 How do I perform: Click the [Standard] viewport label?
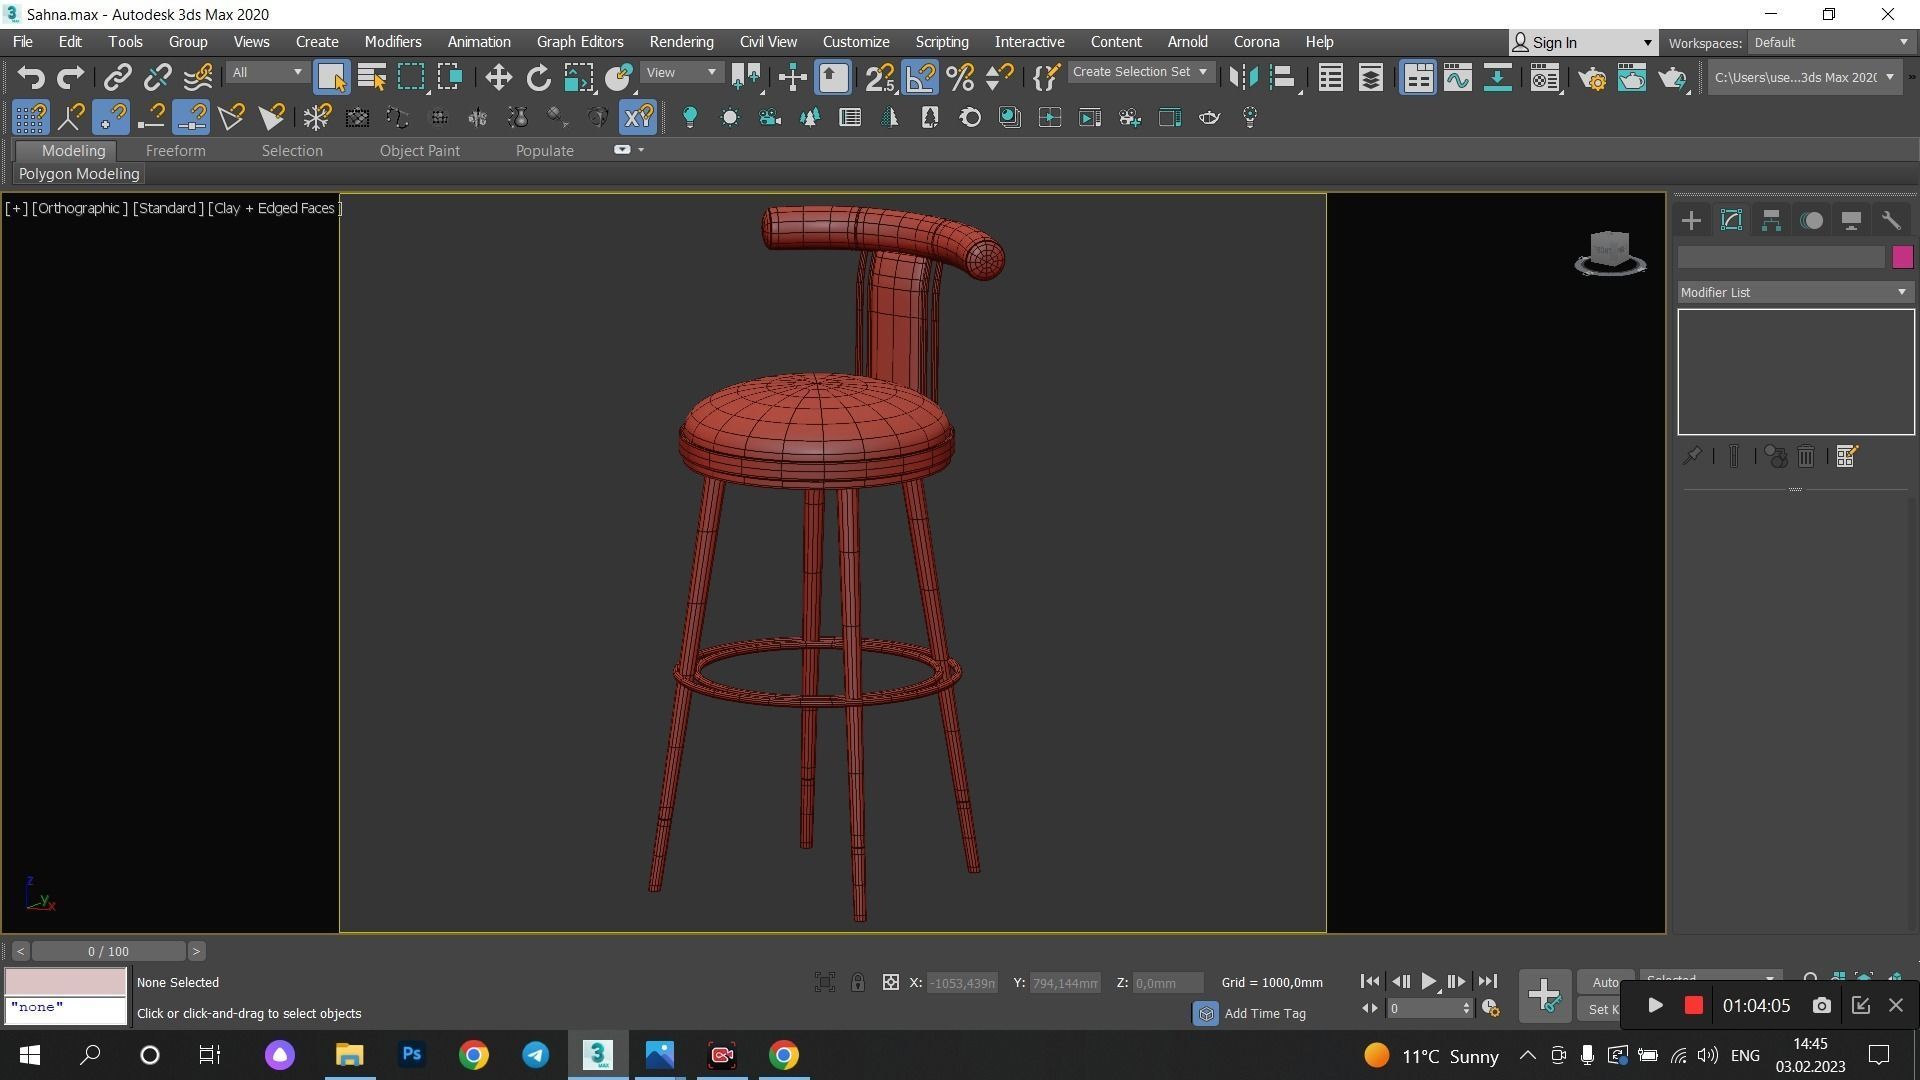168,208
